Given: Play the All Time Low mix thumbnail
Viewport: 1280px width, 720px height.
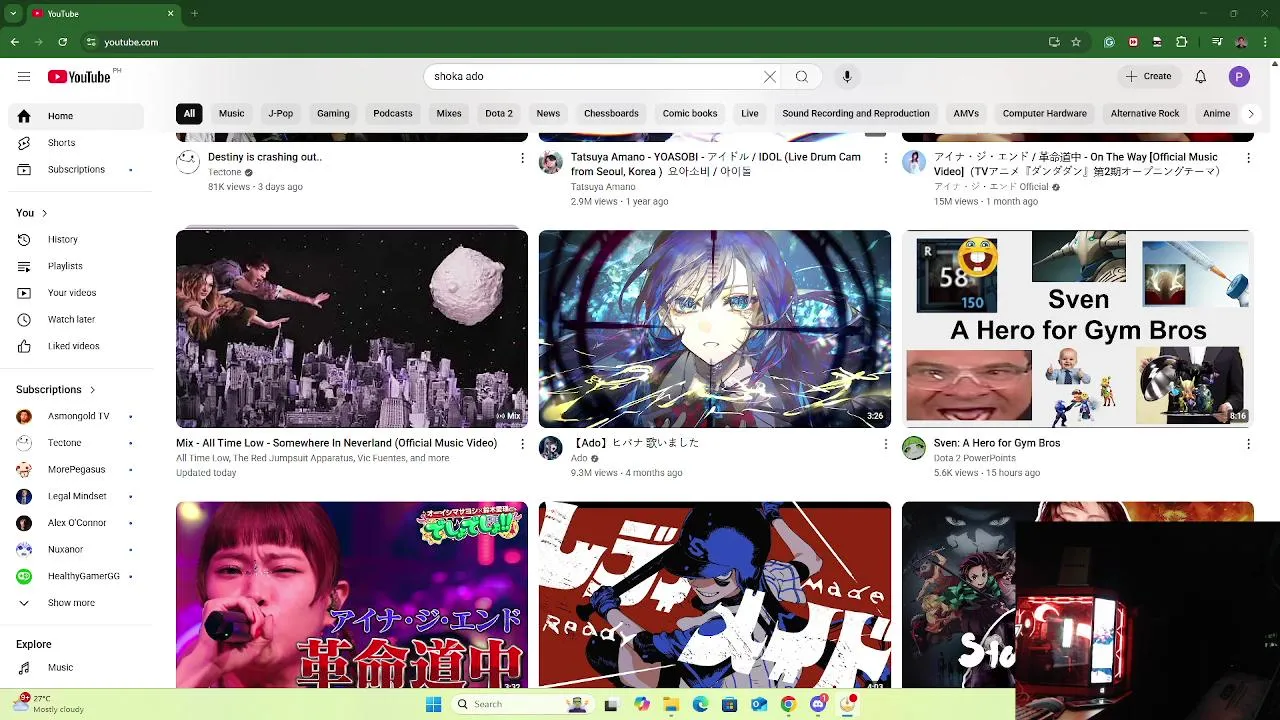Looking at the screenshot, I should pos(352,329).
